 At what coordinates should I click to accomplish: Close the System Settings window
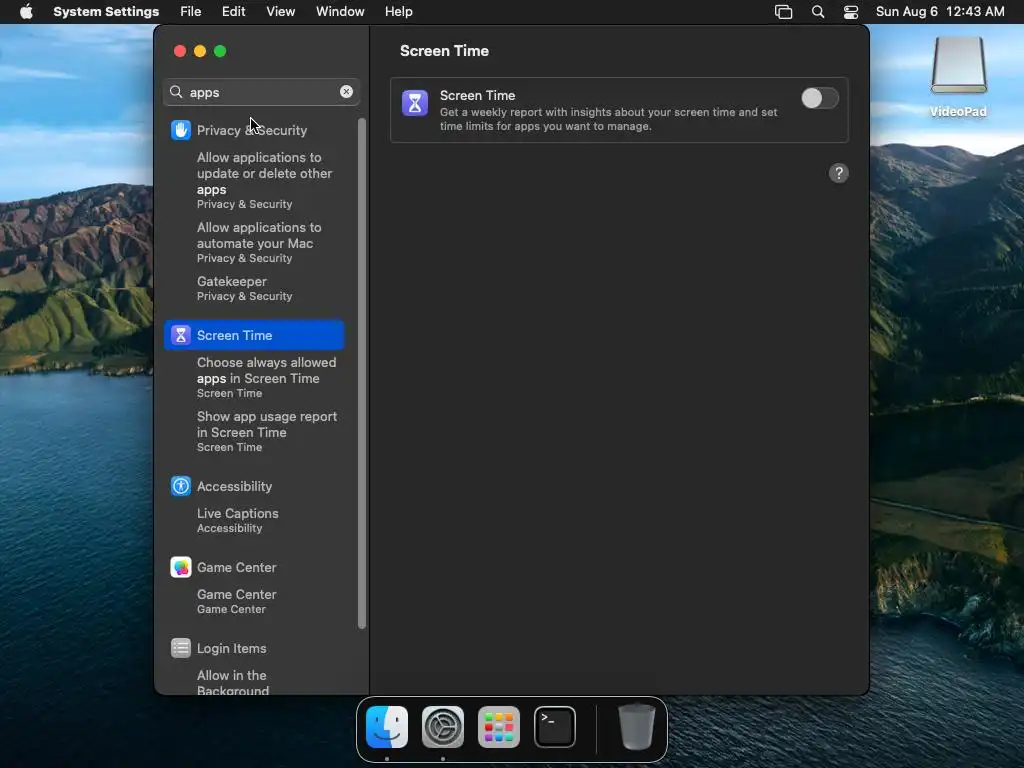click(180, 51)
